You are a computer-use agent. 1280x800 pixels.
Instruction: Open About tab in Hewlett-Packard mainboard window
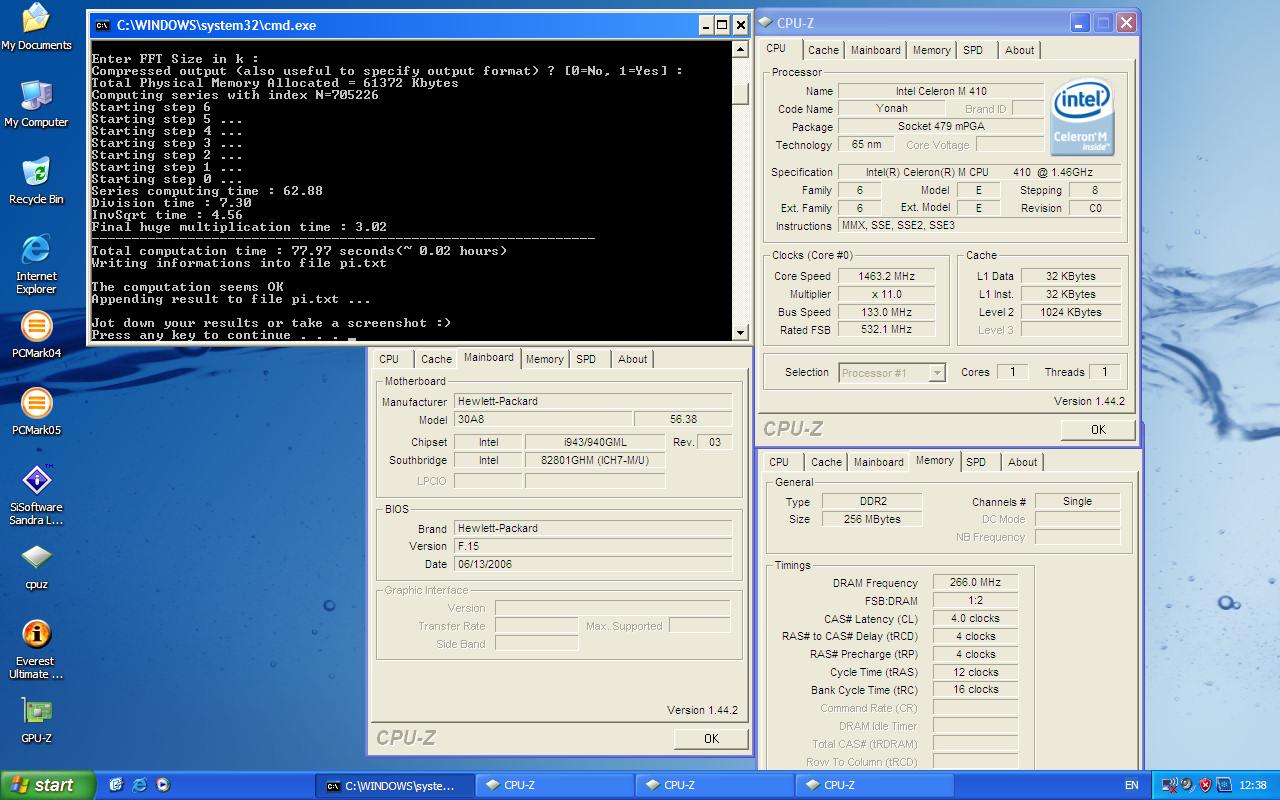coord(632,359)
